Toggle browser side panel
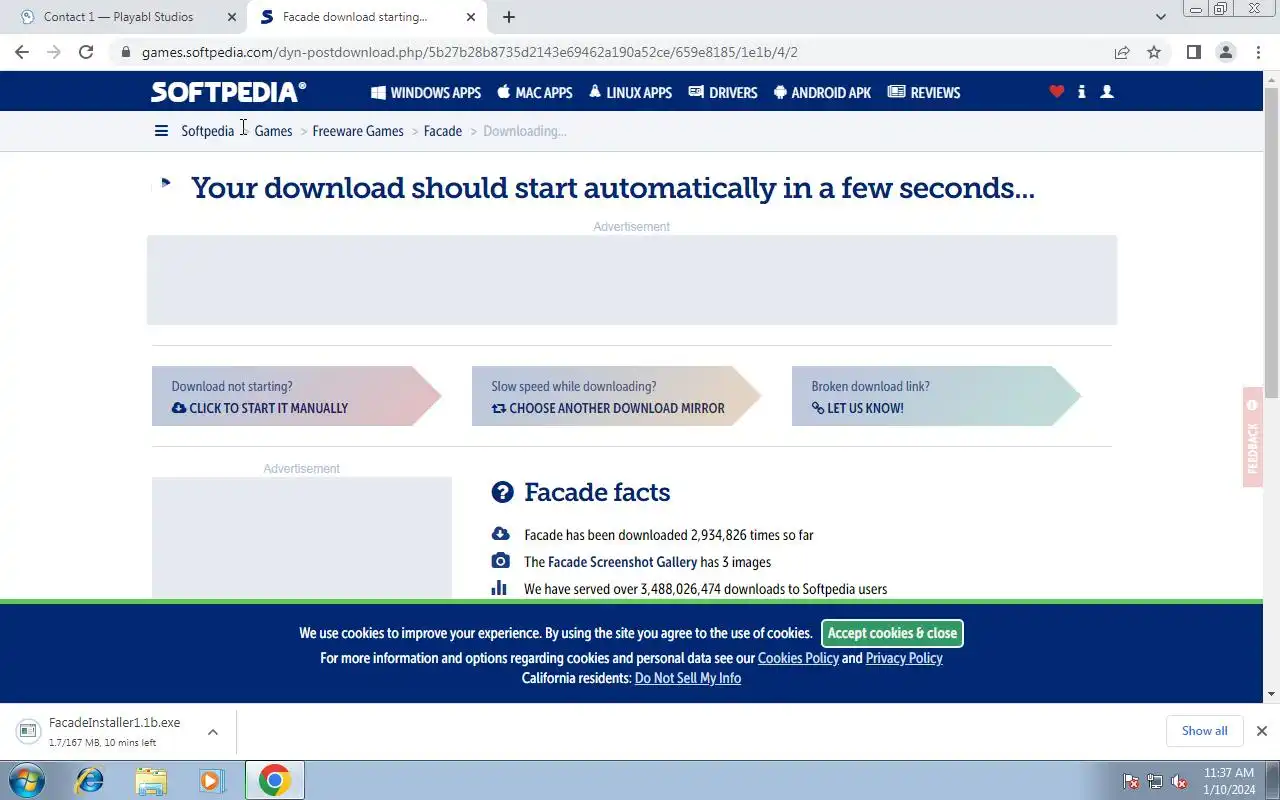Viewport: 1280px width, 800px height. click(x=1193, y=52)
